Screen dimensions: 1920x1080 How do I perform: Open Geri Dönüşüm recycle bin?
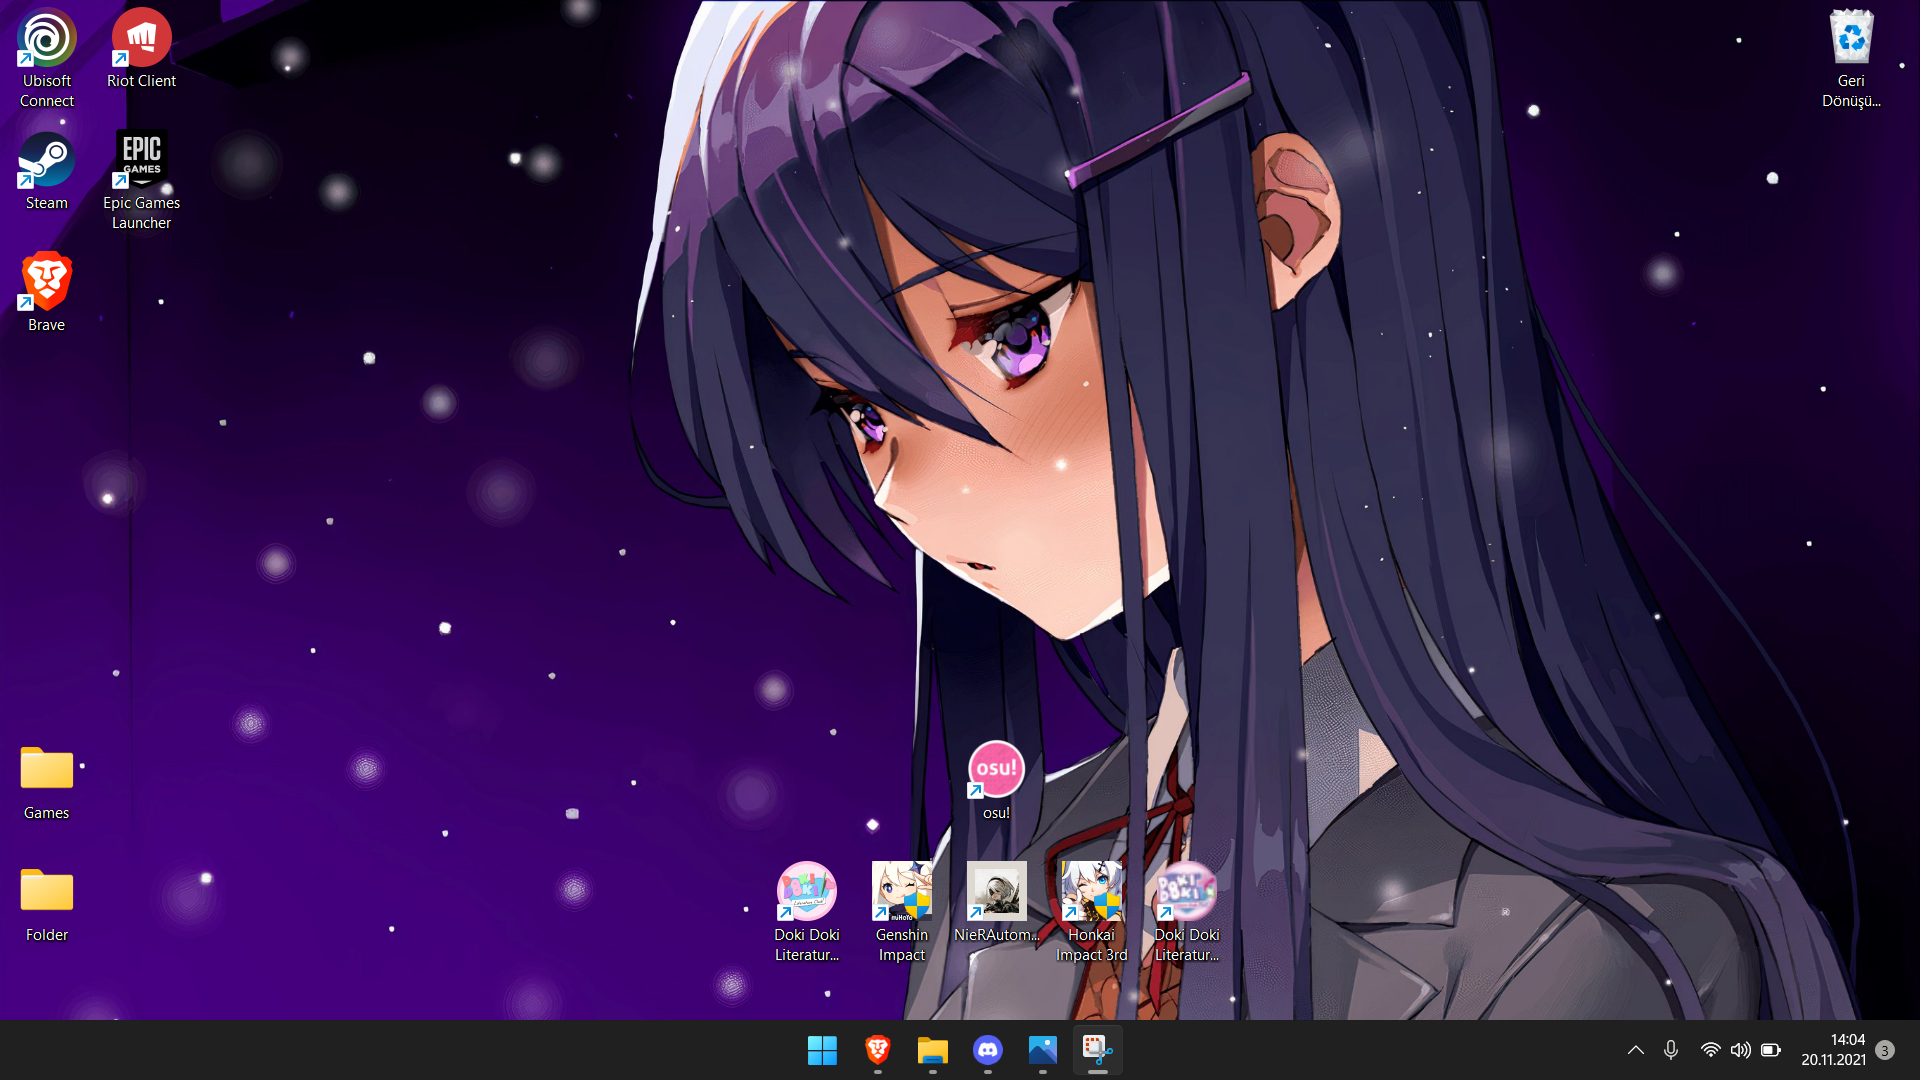(1852, 37)
